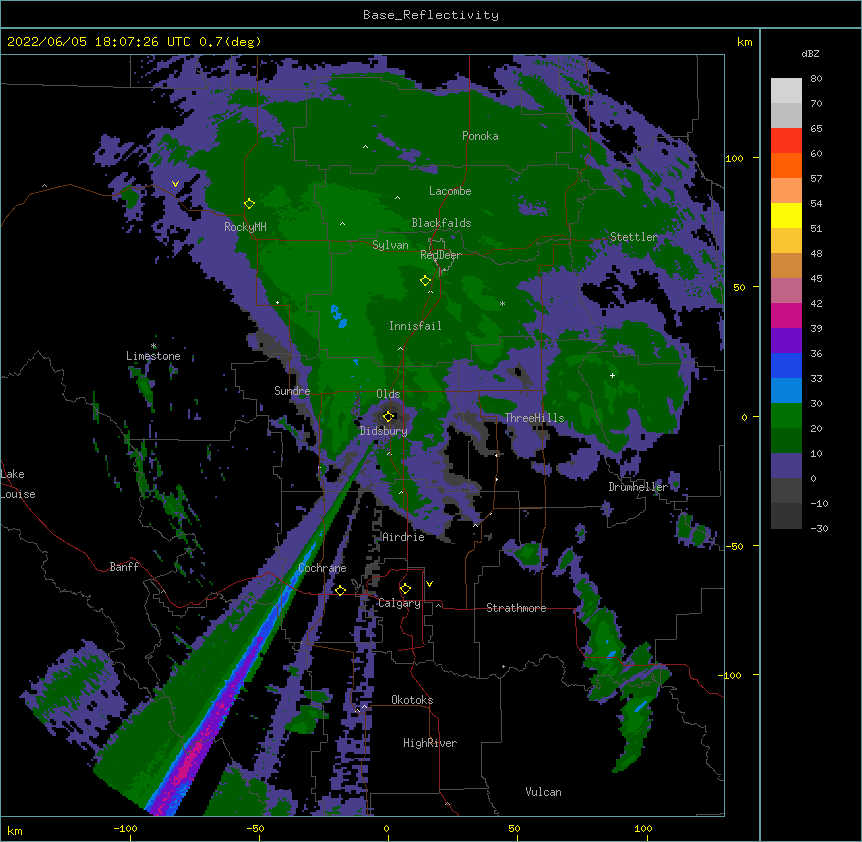862x842 pixels.
Task: Click the km unit label at bottom left
Action: coord(15,830)
